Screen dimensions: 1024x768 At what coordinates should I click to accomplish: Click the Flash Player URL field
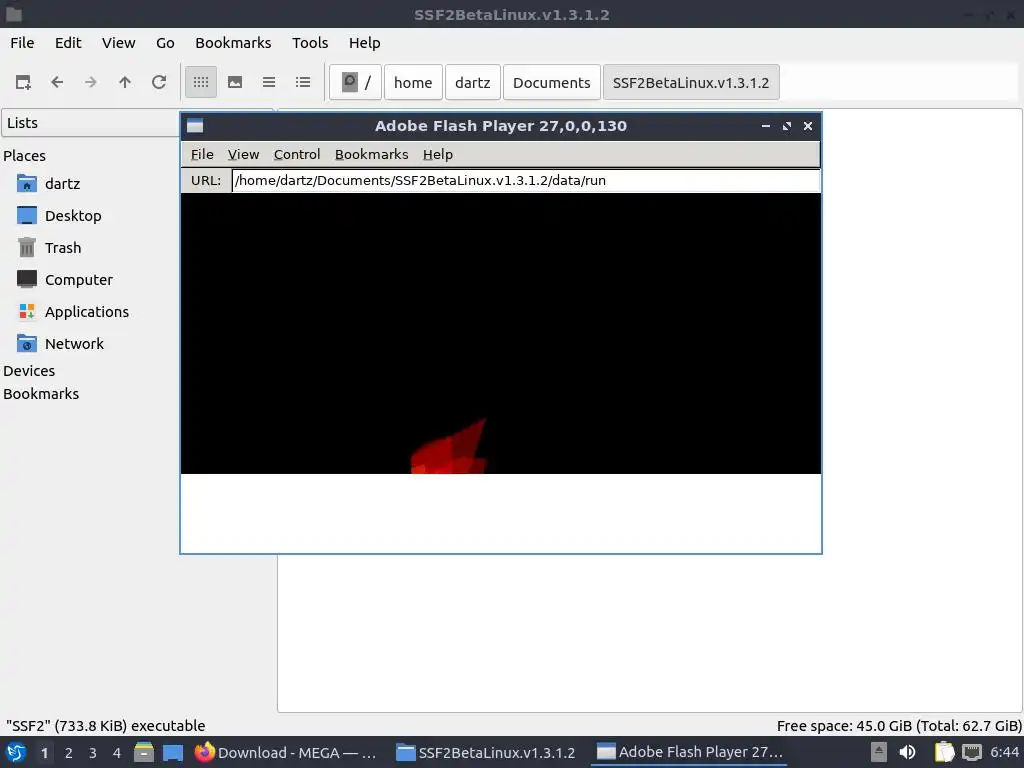526,181
